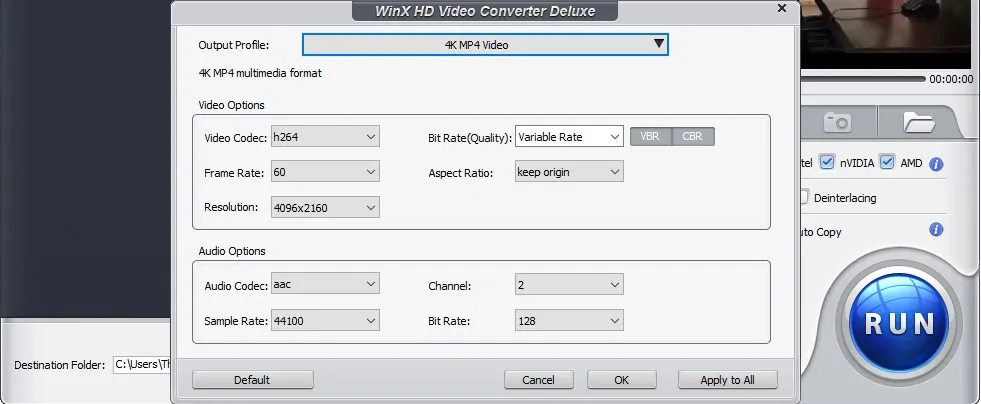Screen dimensions: 981x404
Task: Toggle the Deinterlacing checkbox
Action: pyautogui.click(x=804, y=197)
